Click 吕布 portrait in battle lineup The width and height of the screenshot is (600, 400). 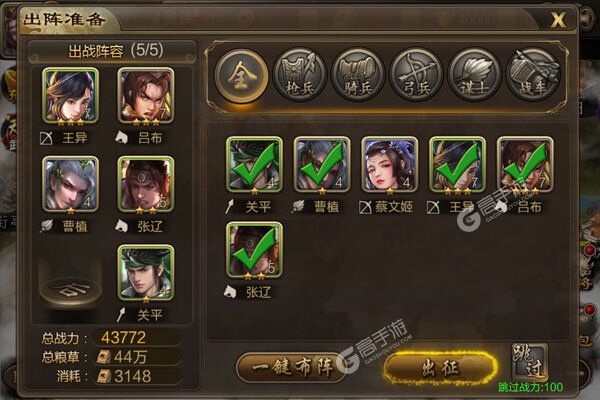pyautogui.click(x=146, y=96)
